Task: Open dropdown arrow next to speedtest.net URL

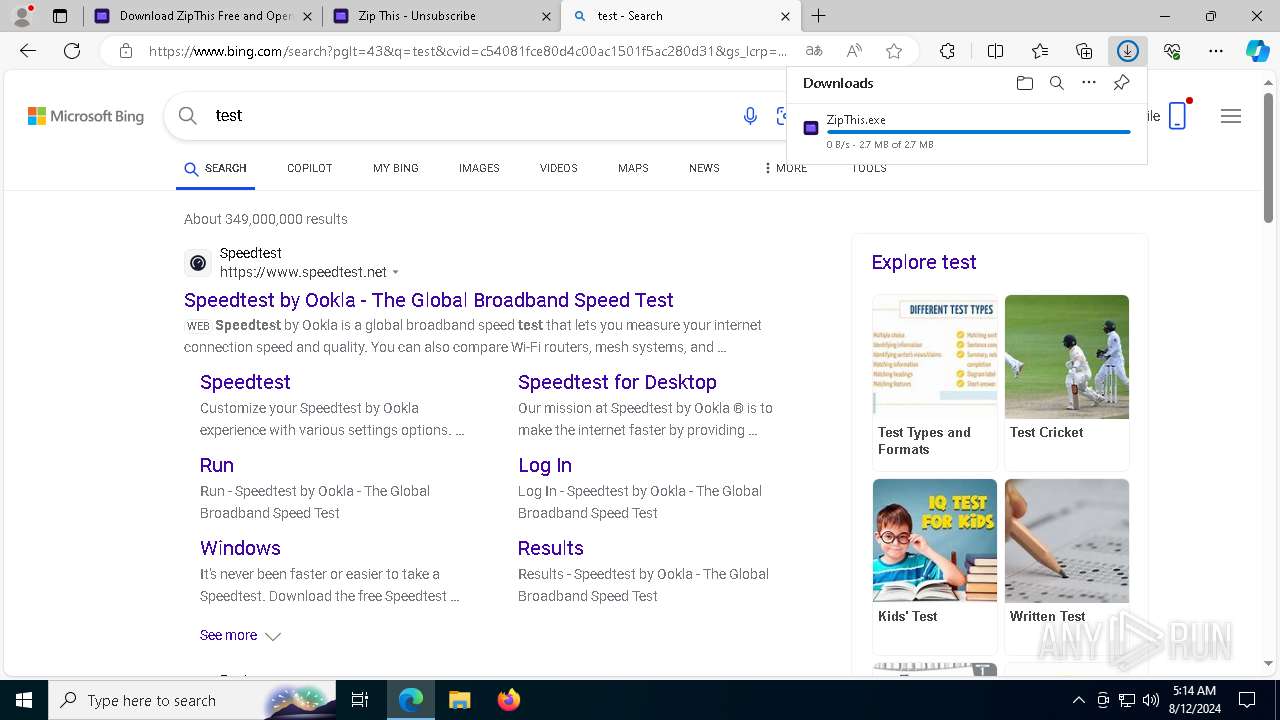Action: [396, 273]
